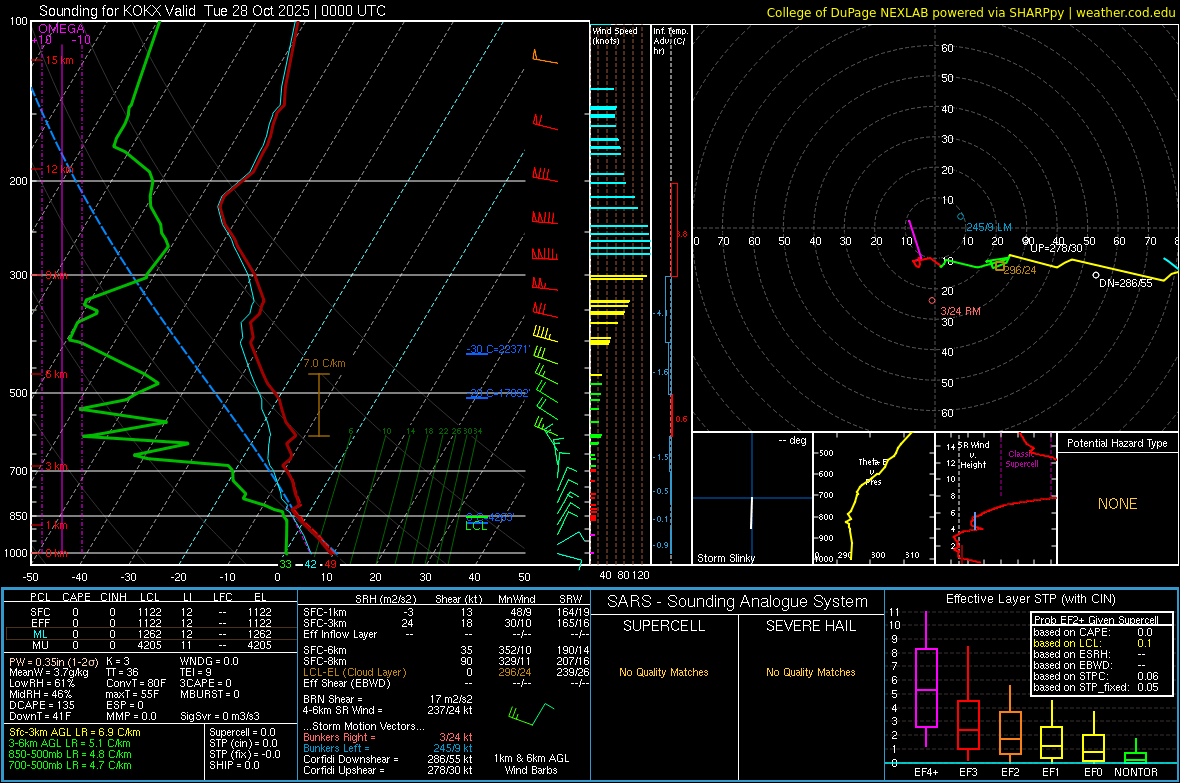The image size is (1180, 783).
Task: Click the DN=286/55 hodograph label
Action: point(1125,283)
